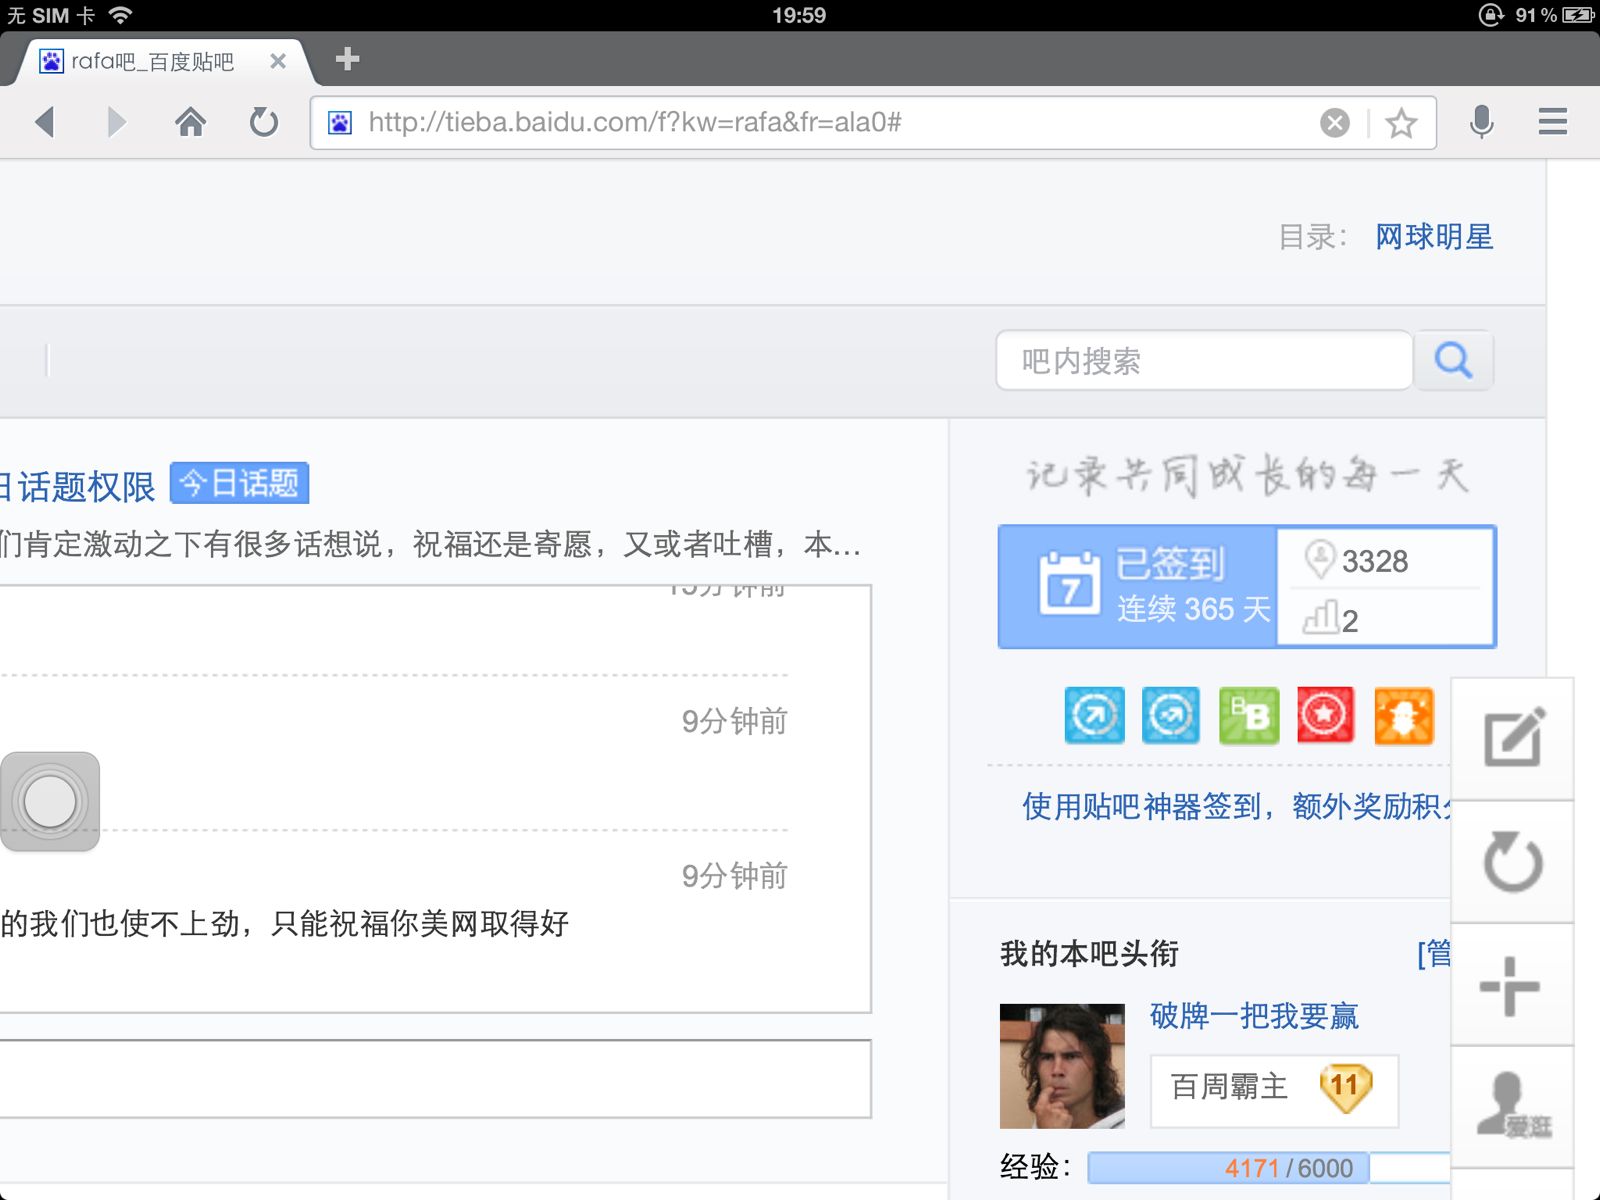Open the 破牌一把我要赢 username link
The height and width of the screenshot is (1200, 1600).
pos(1254,1016)
